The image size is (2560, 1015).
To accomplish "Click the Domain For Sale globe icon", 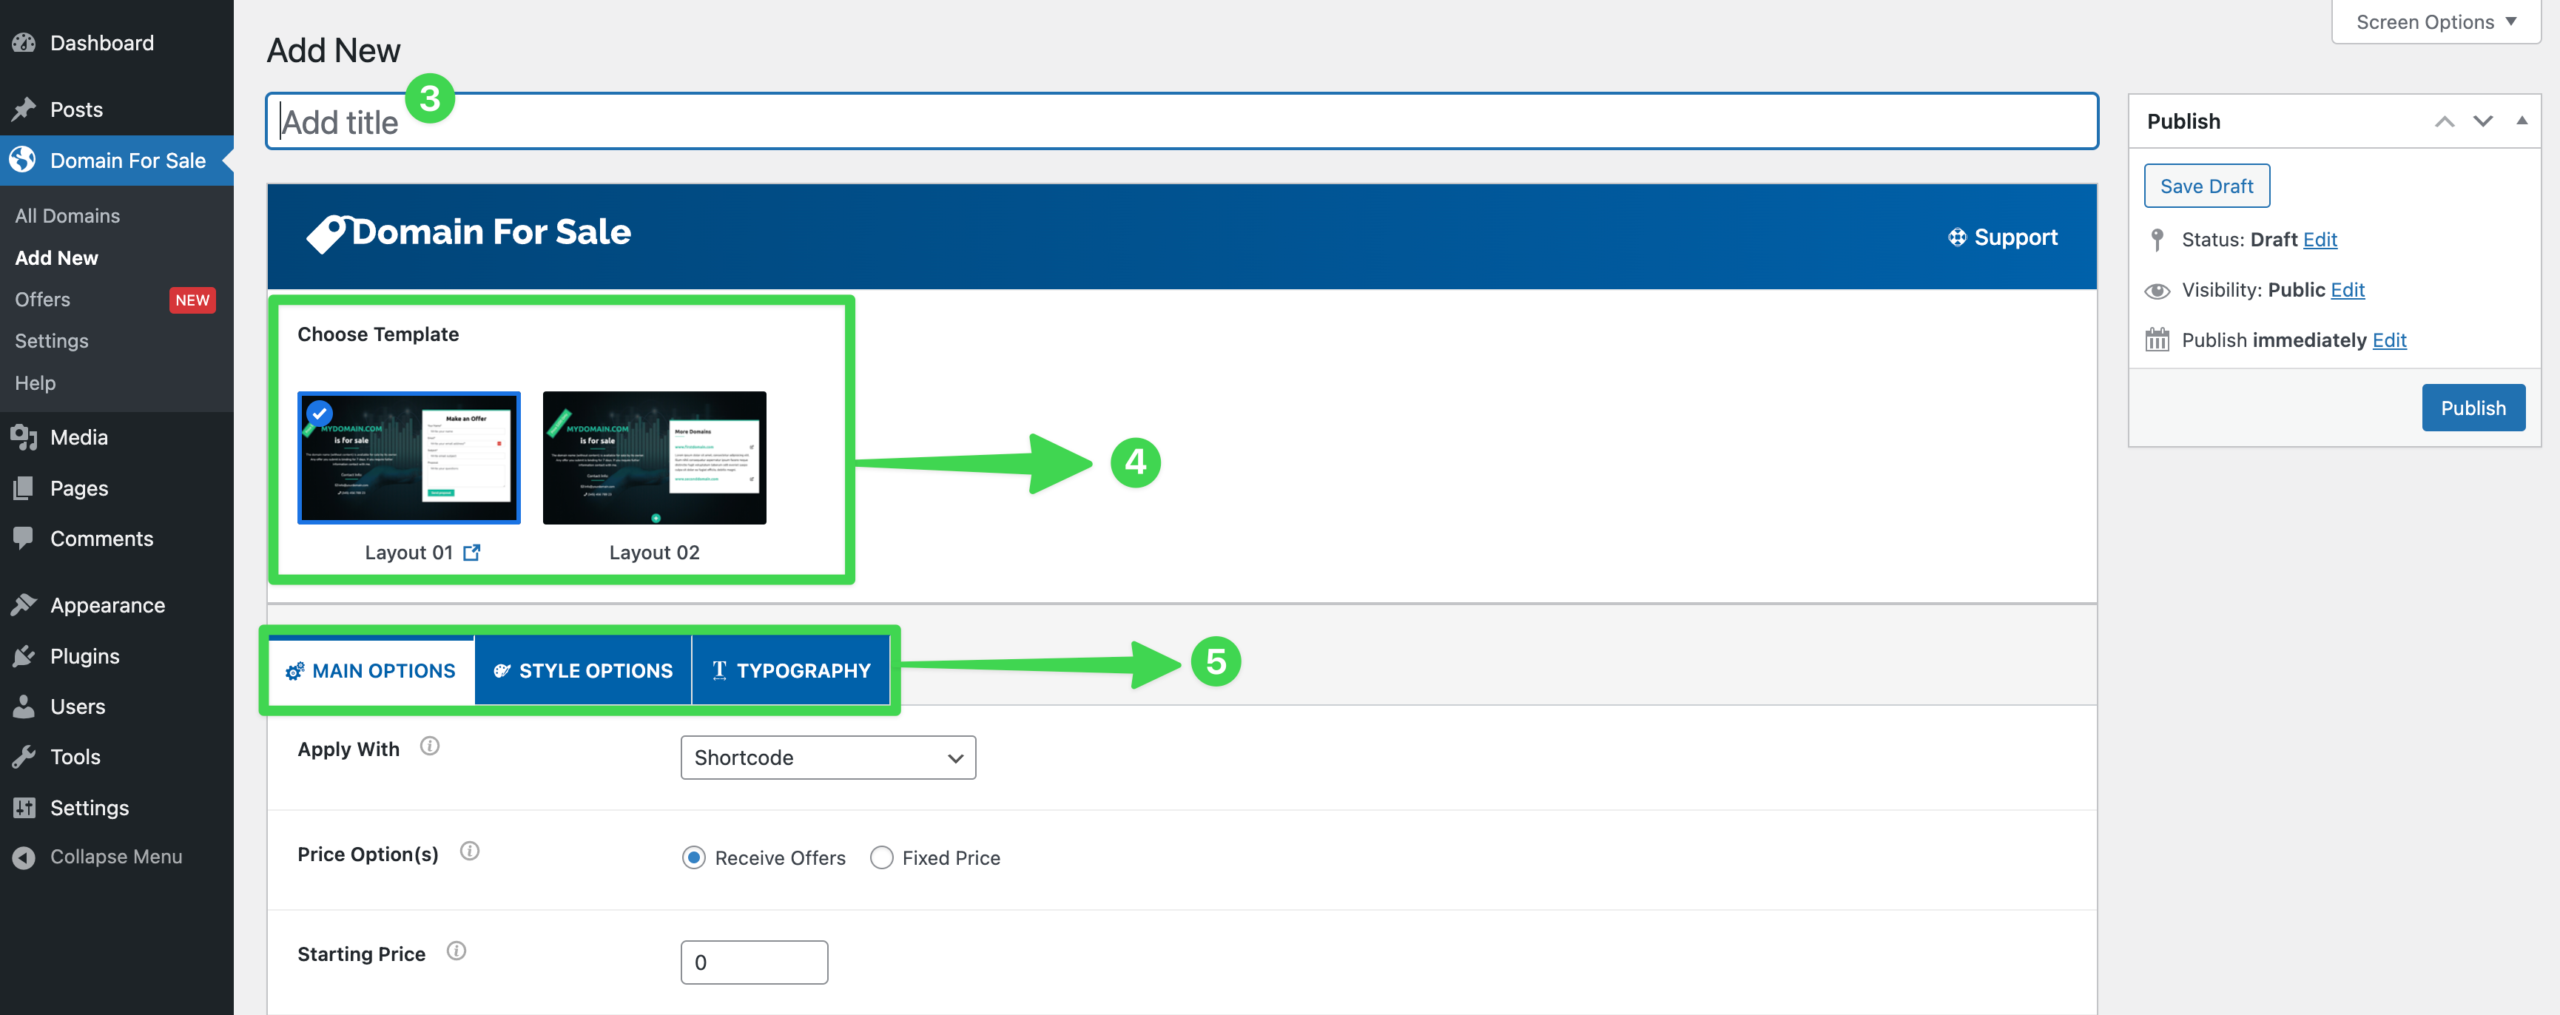I will [24, 160].
